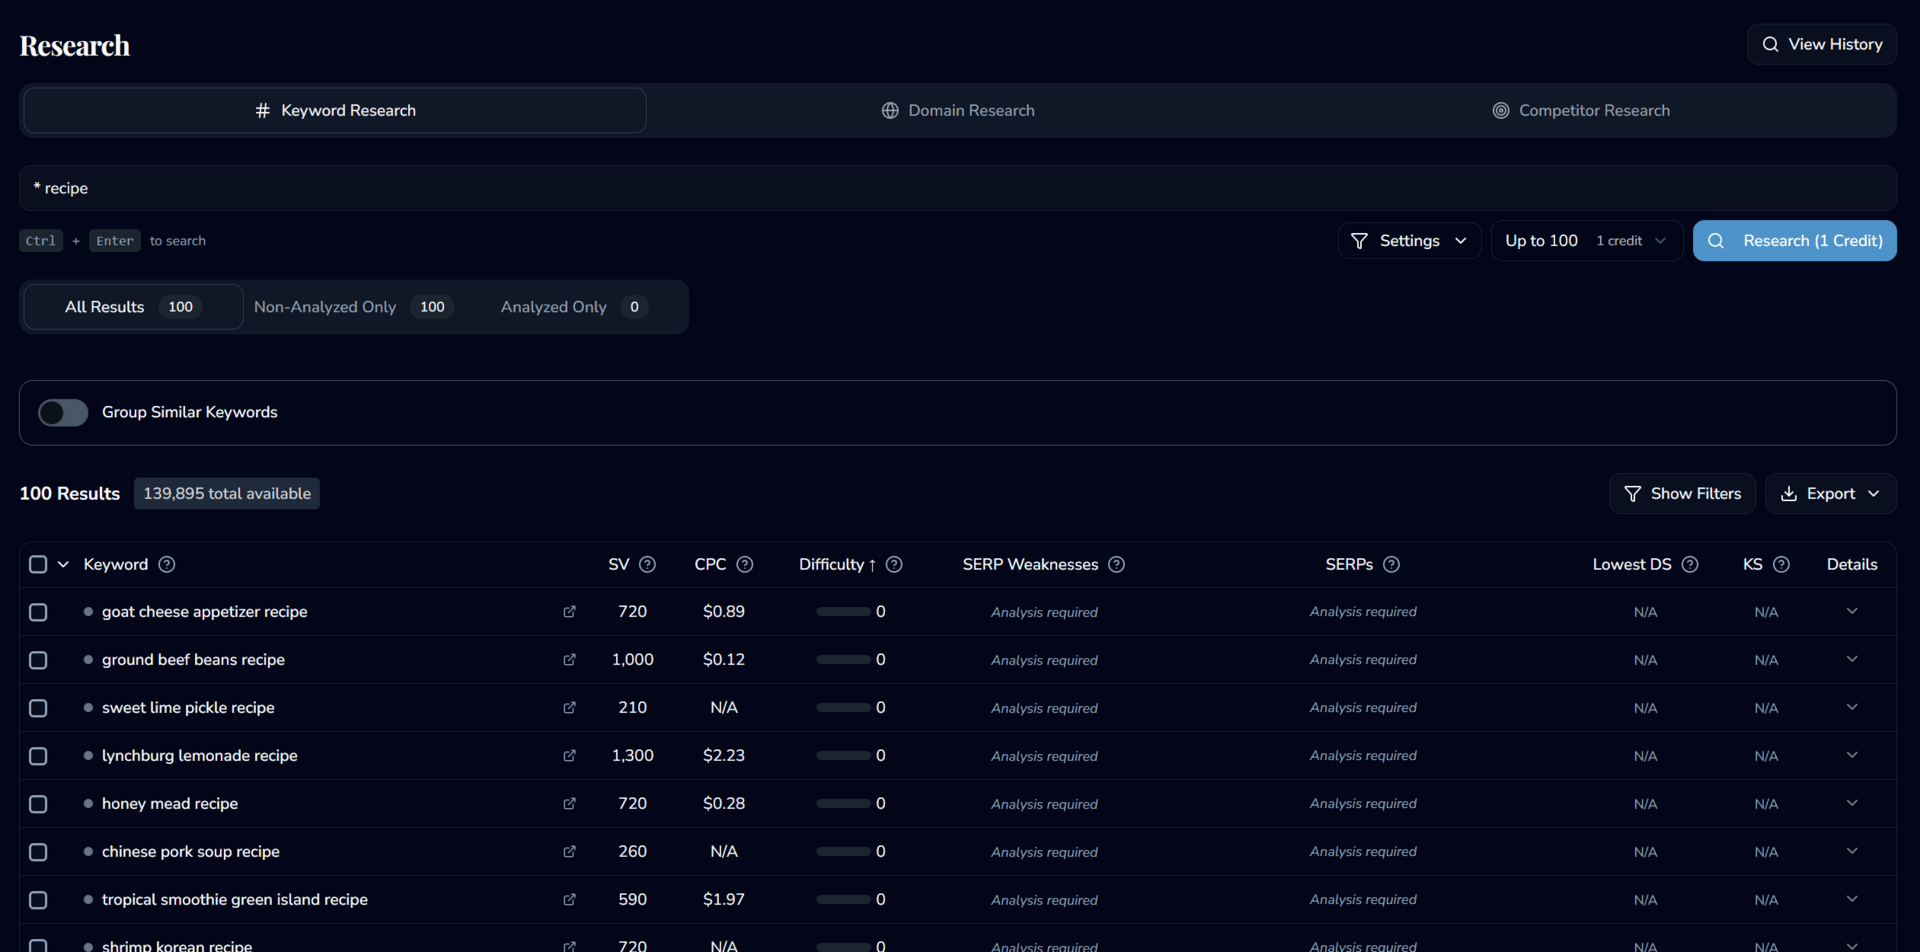1920x952 pixels.
Task: Click difficulty bar for goat cheese appetizer recipe
Action: (843, 612)
